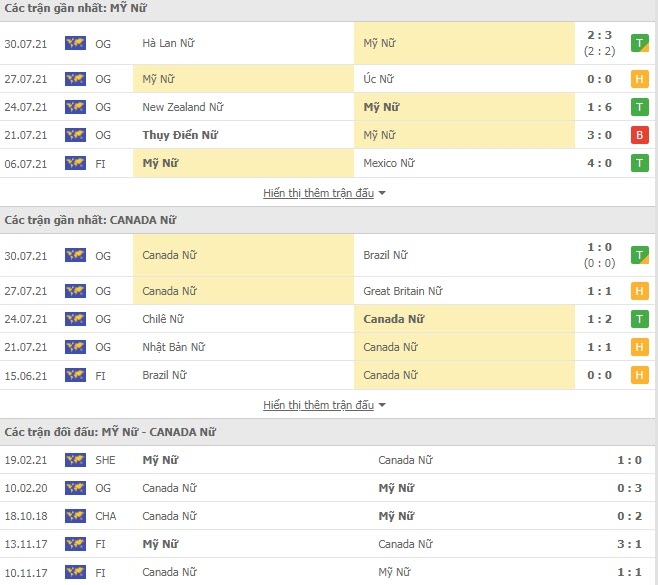The width and height of the screenshot is (658, 585).
Task: Expand more matches under the CANADA Nữ section
Action: pyautogui.click(x=319, y=405)
